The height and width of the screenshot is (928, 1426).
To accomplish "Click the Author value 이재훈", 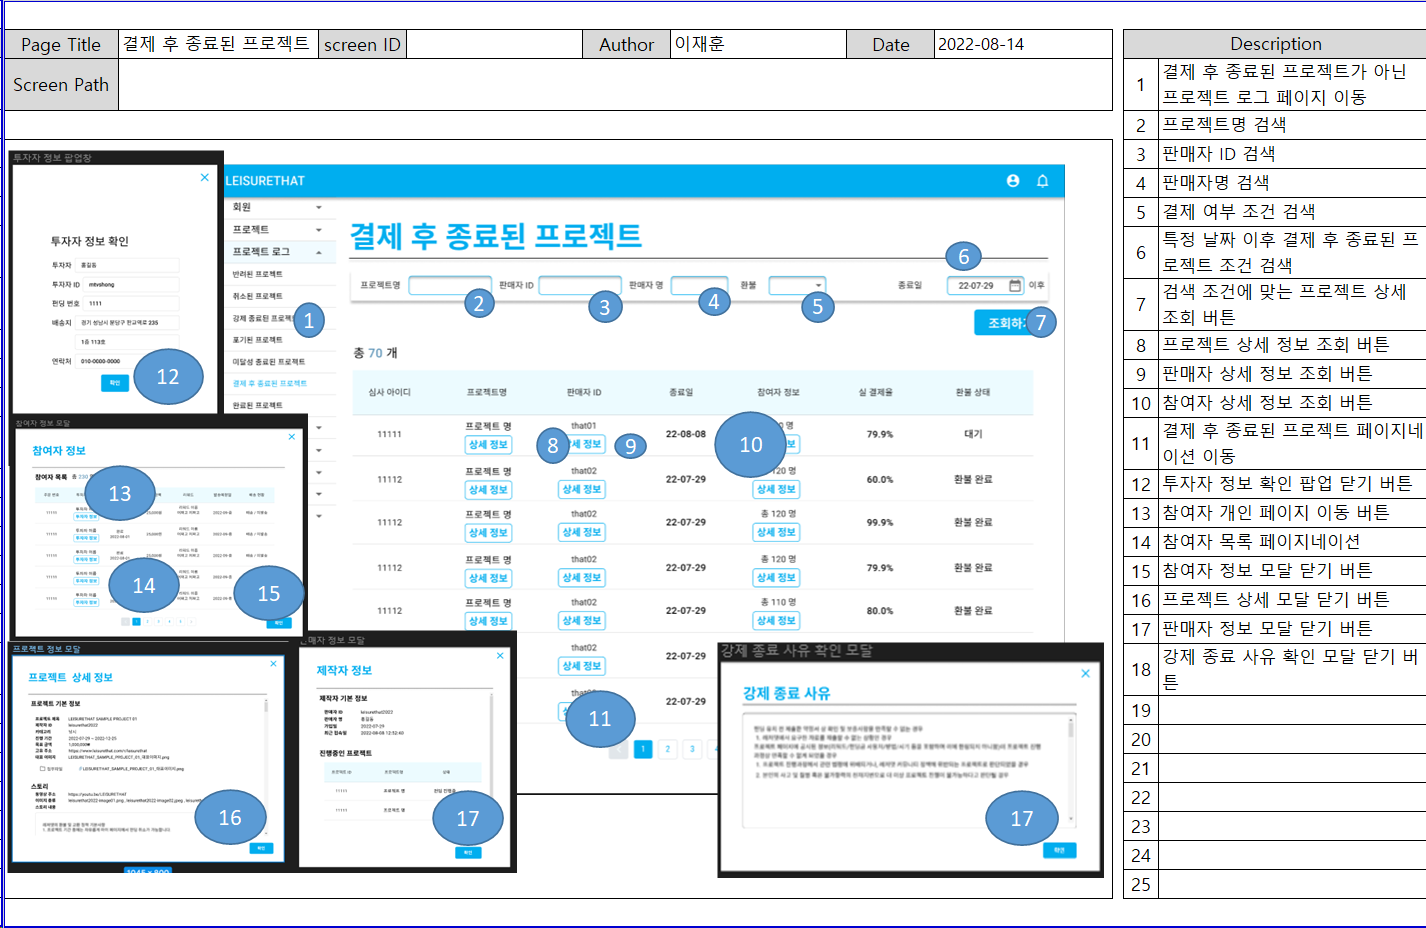I will (699, 44).
